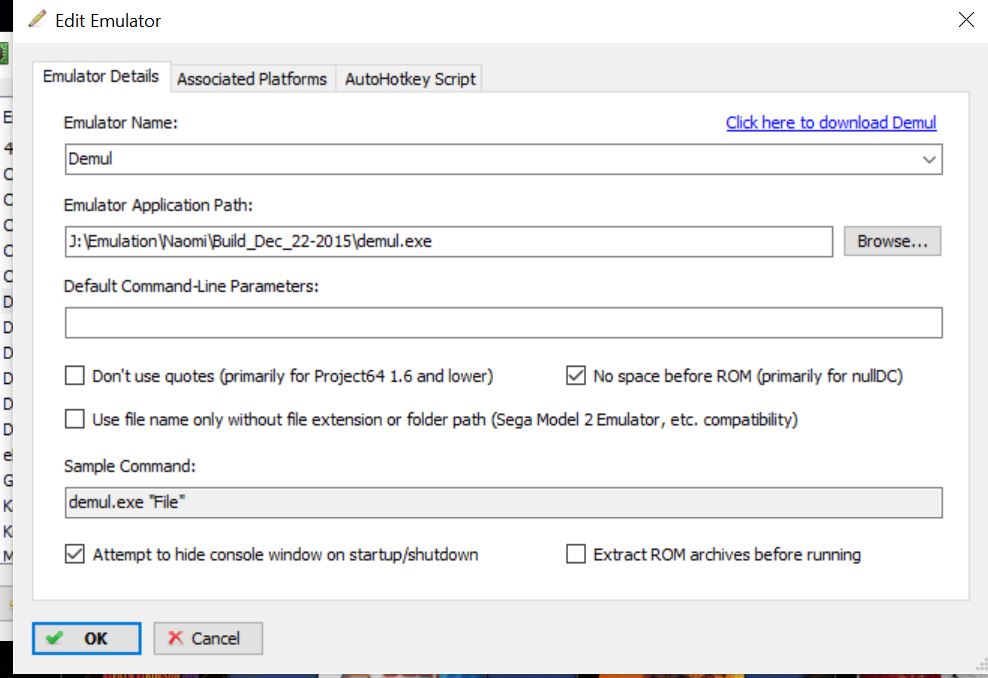Enable the 'Don't use quotes' checkbox
The image size is (988, 678).
coord(75,376)
